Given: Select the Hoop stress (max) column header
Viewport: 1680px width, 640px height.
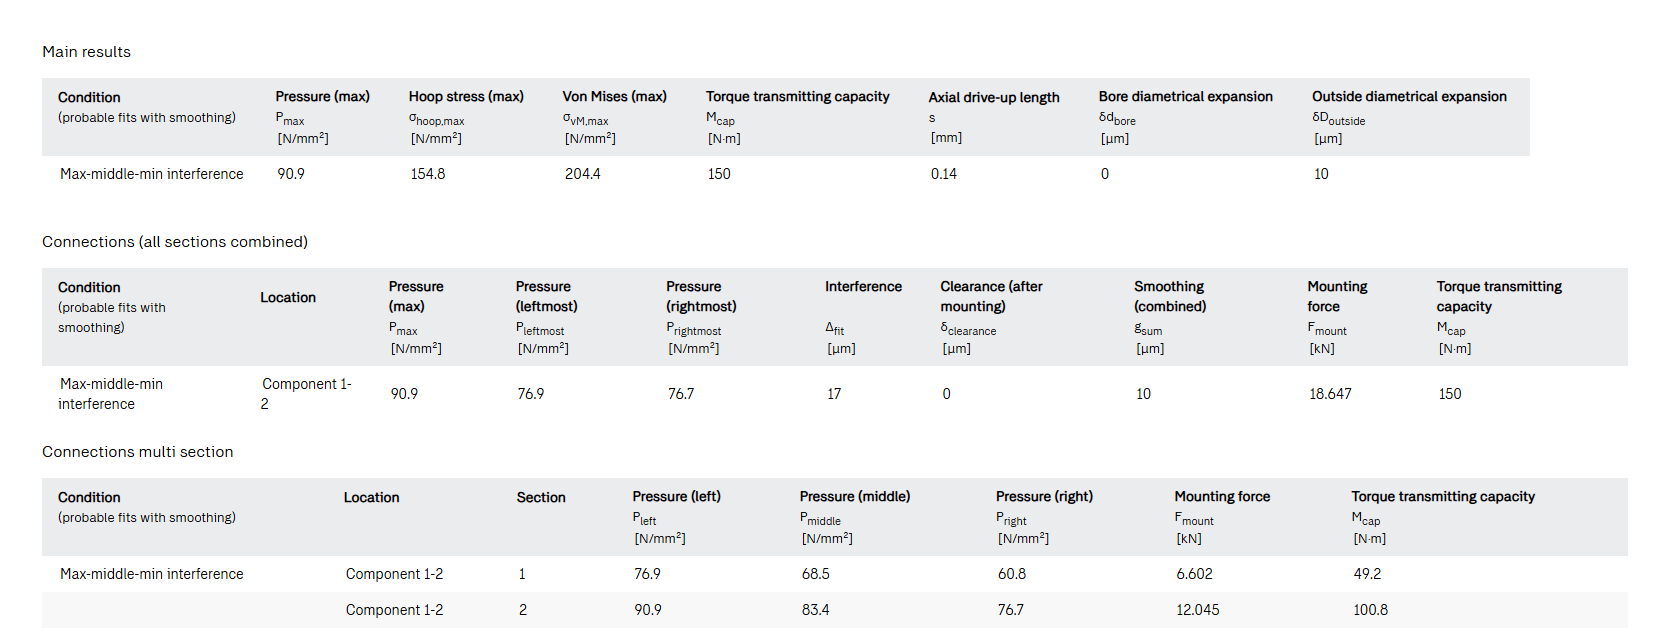Looking at the screenshot, I should [466, 97].
